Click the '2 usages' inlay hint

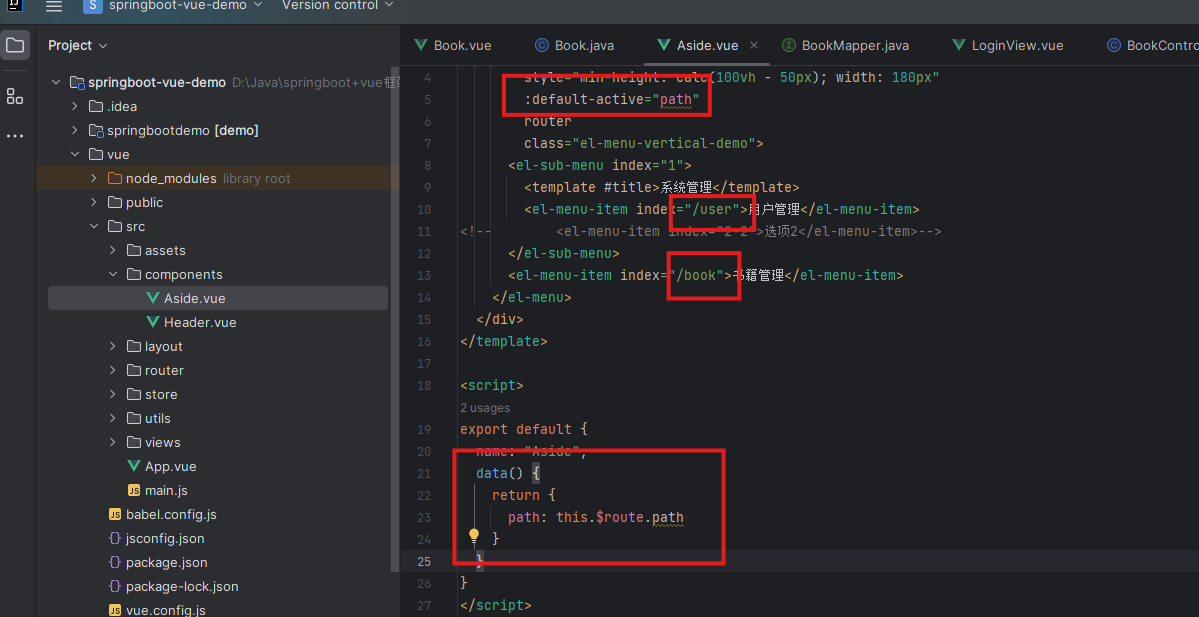[x=485, y=408]
